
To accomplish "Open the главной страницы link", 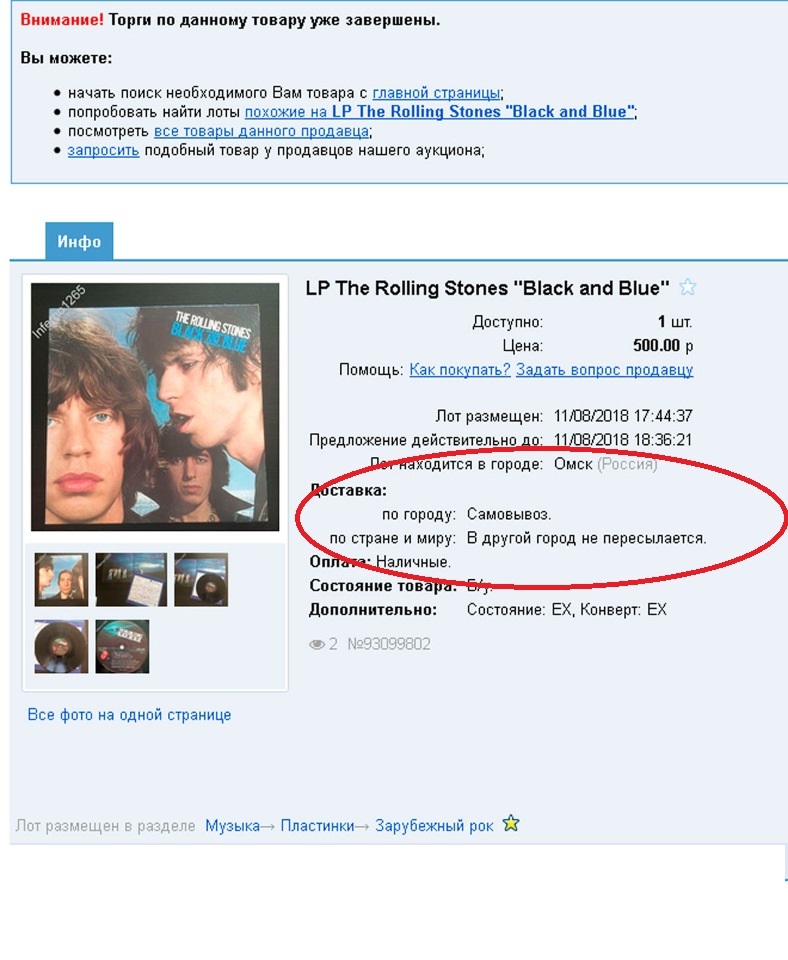I will tap(436, 93).
